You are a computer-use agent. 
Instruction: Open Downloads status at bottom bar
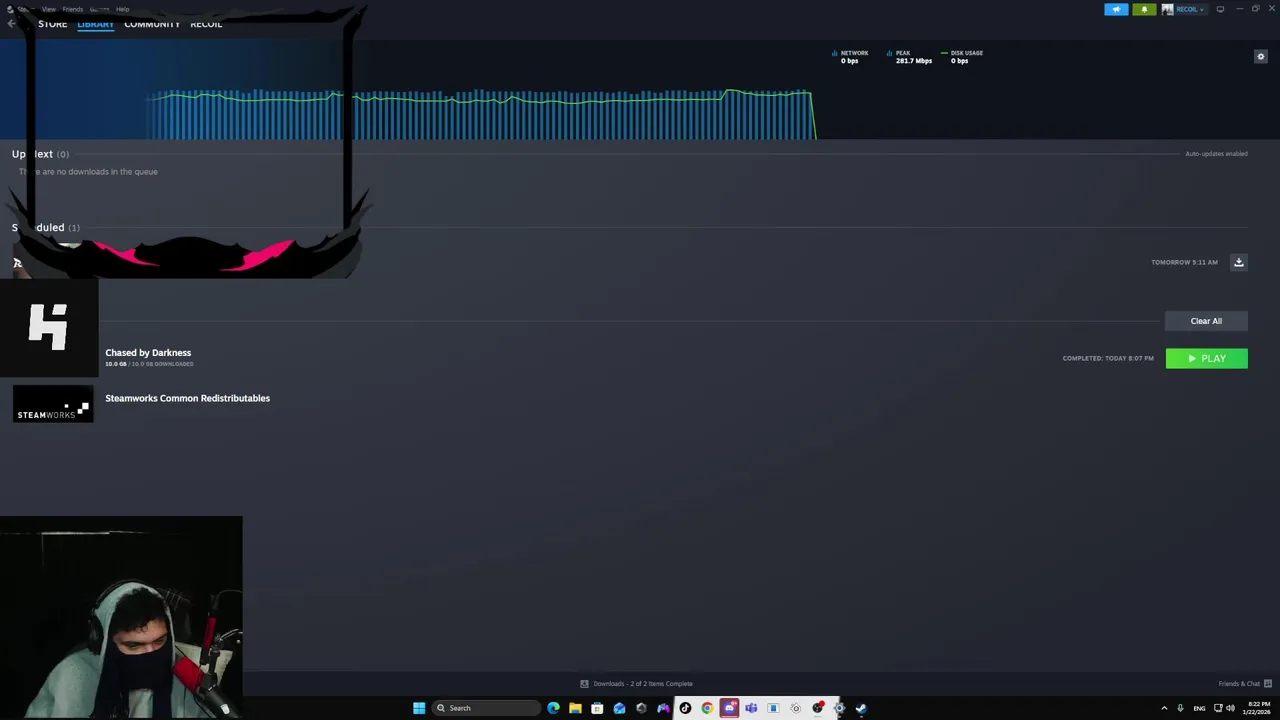point(637,684)
